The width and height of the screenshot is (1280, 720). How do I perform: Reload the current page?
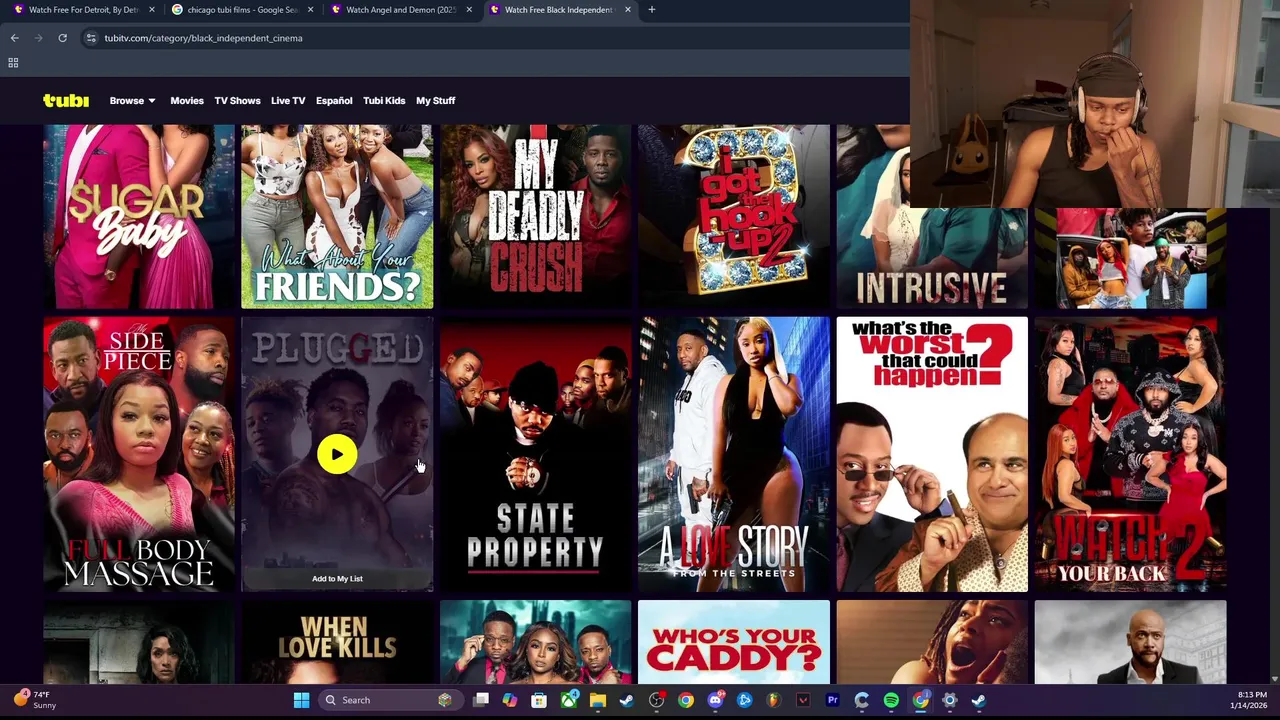click(x=62, y=38)
